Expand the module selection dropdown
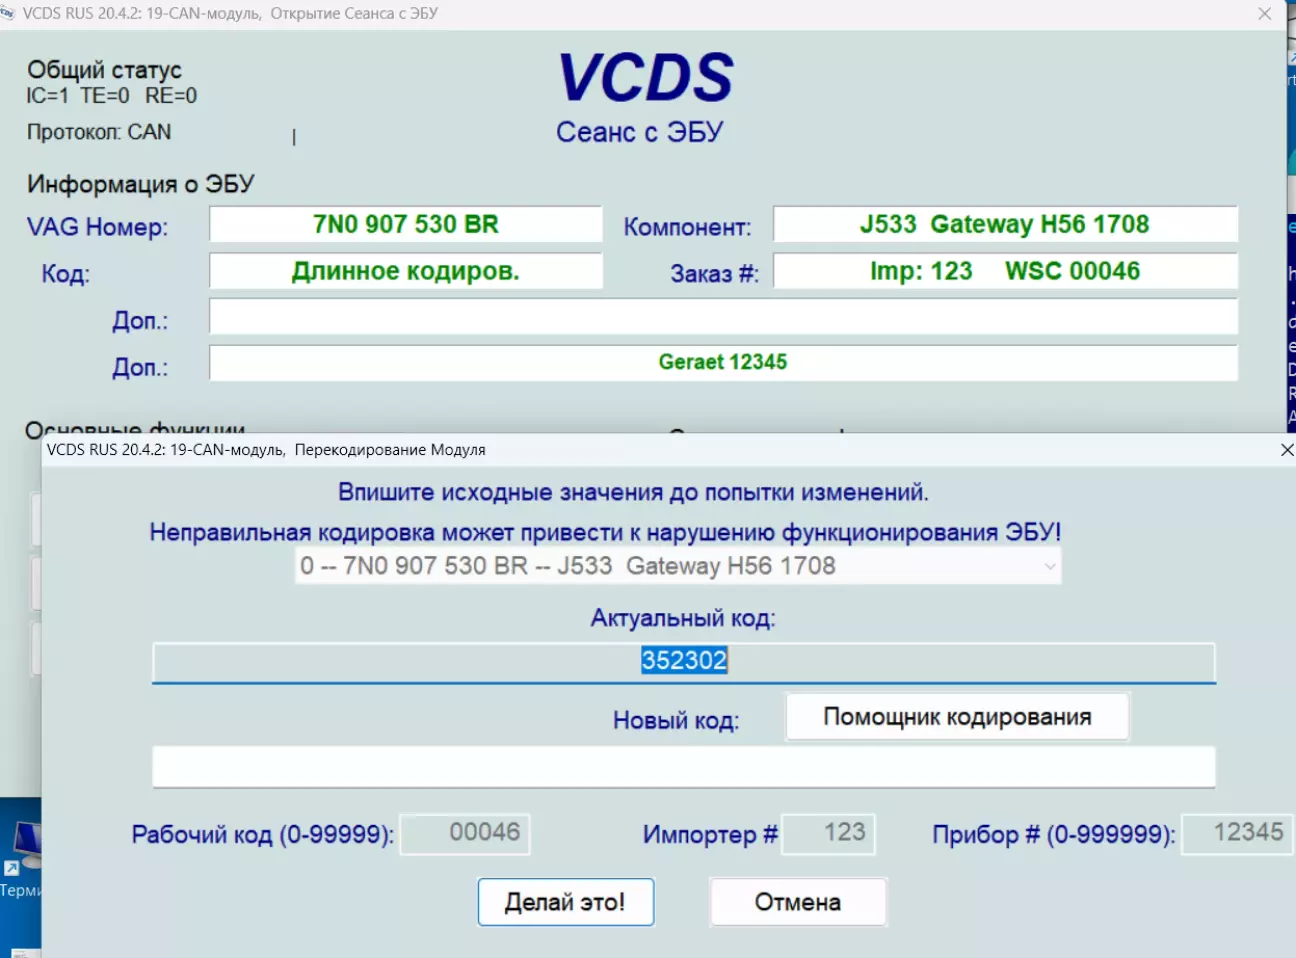 (1049, 566)
